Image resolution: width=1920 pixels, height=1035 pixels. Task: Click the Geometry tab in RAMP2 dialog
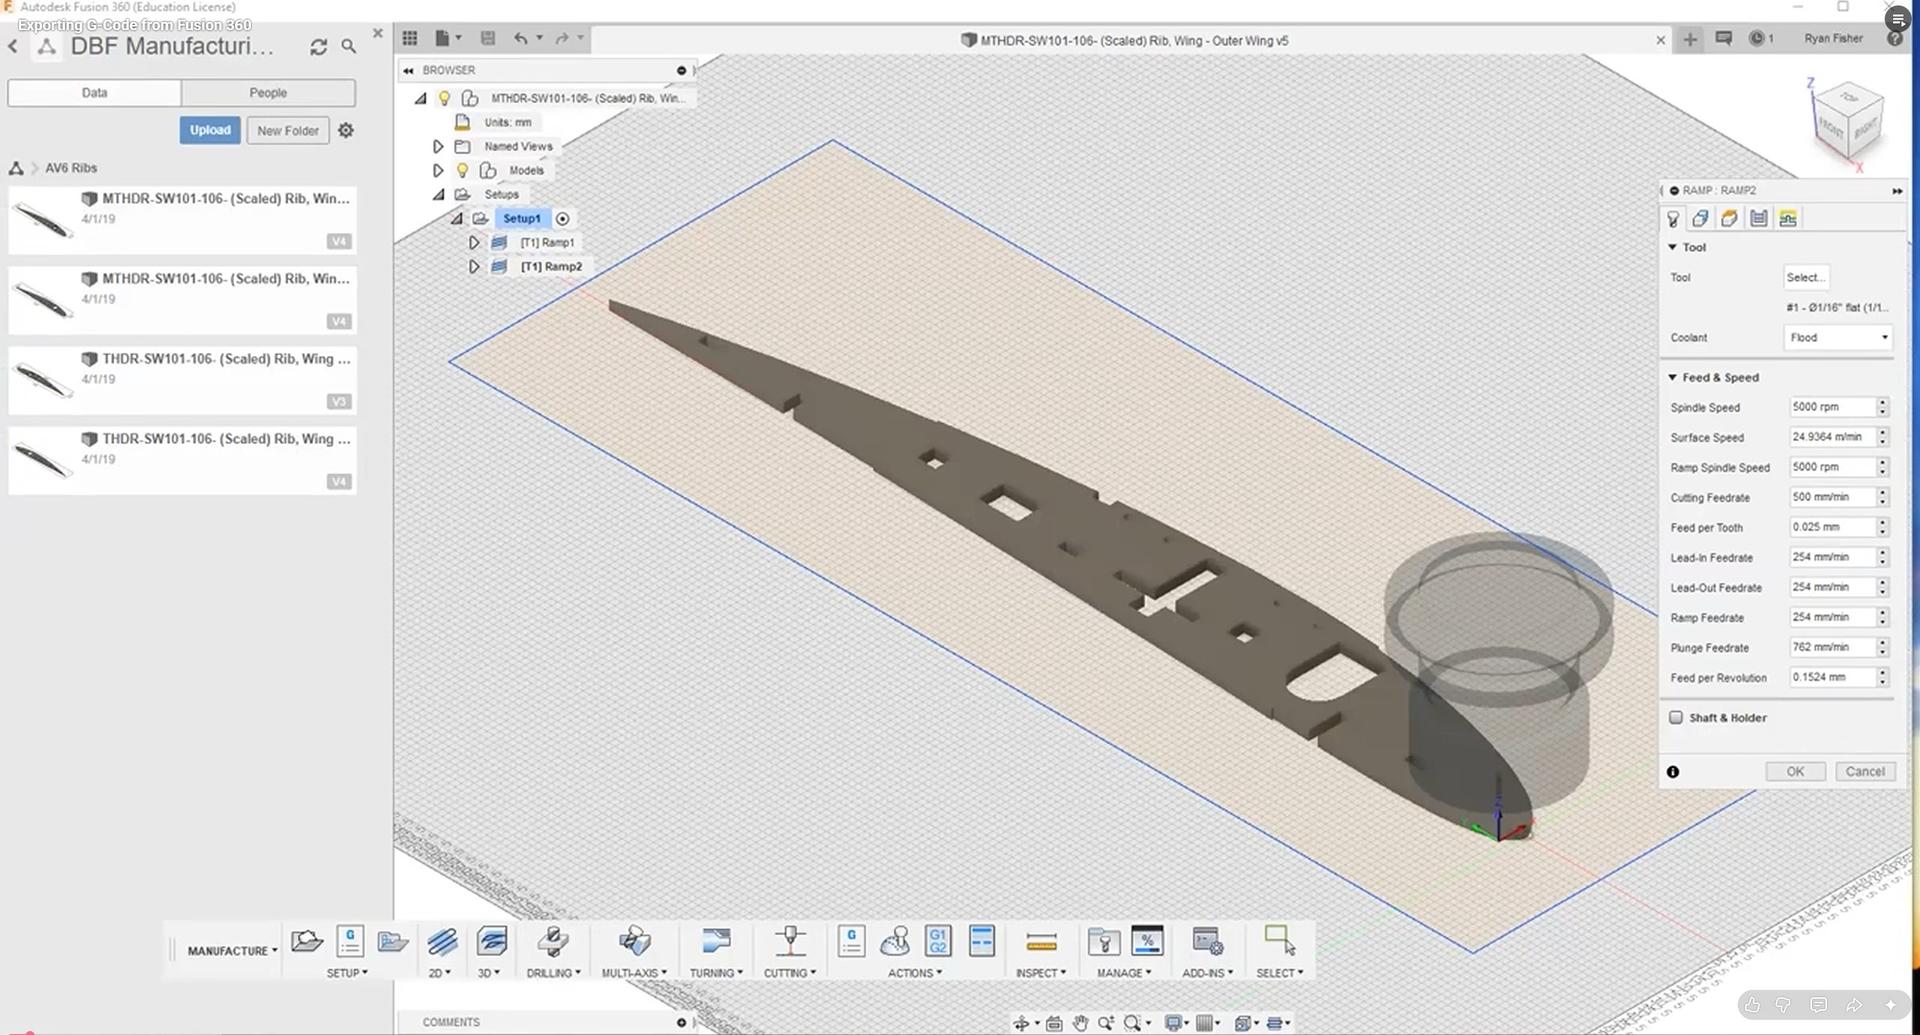tap(1700, 218)
